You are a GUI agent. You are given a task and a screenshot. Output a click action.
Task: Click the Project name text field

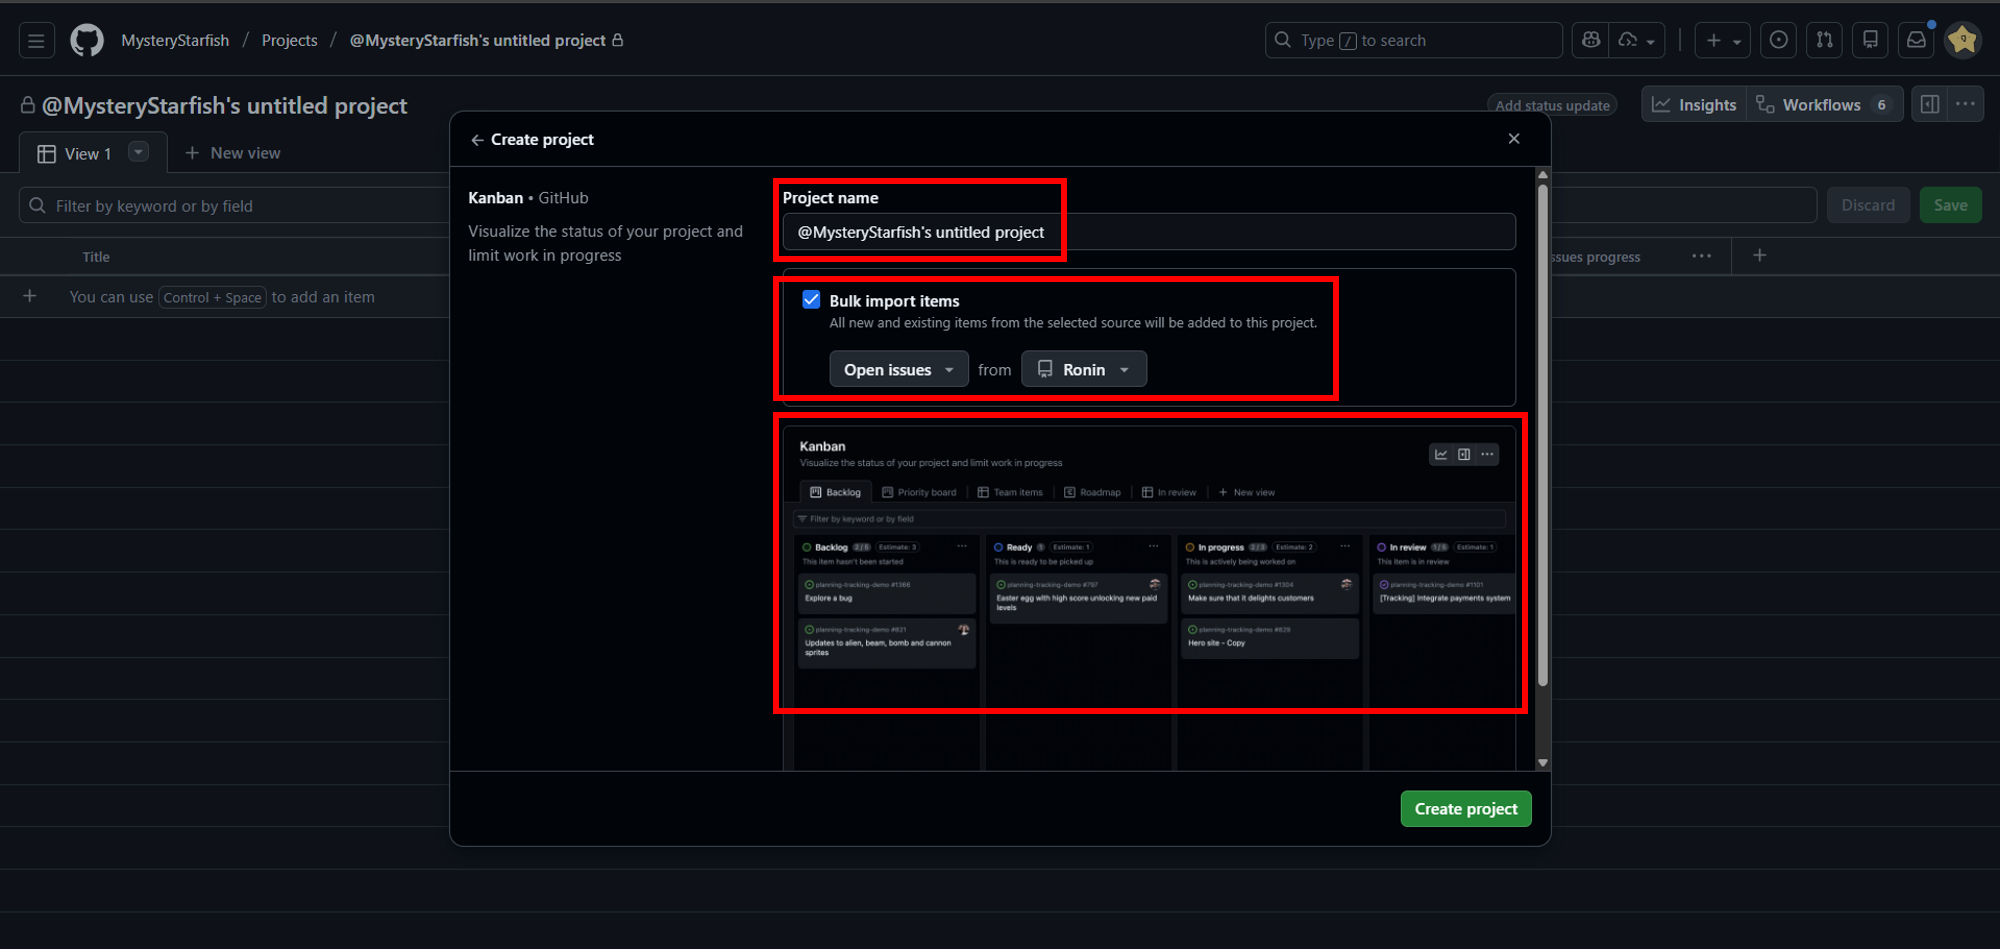pyautogui.click(x=1148, y=232)
